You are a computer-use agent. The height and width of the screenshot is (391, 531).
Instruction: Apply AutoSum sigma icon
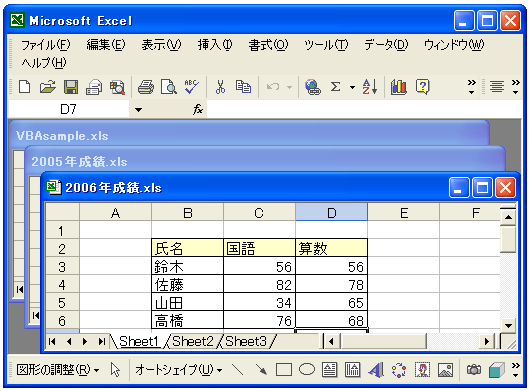335,87
